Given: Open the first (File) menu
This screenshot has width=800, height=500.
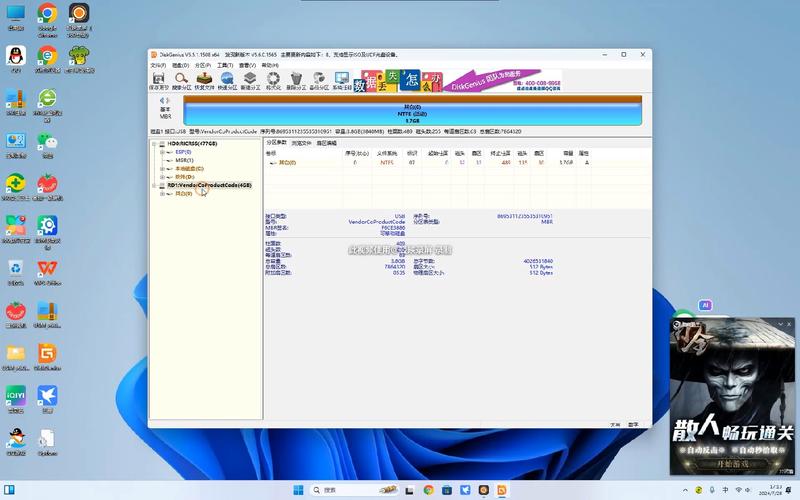Looking at the screenshot, I should (158, 65).
